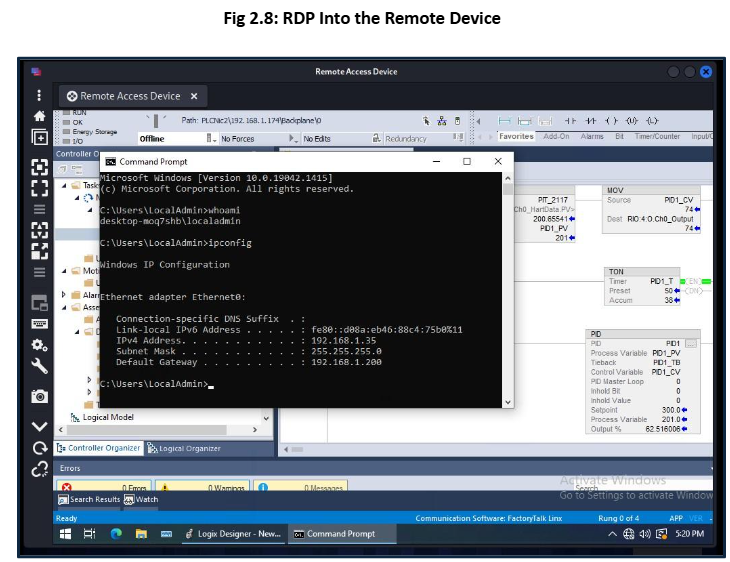
Task: Expand the Alarms folder tree node
Action: (x=64, y=295)
